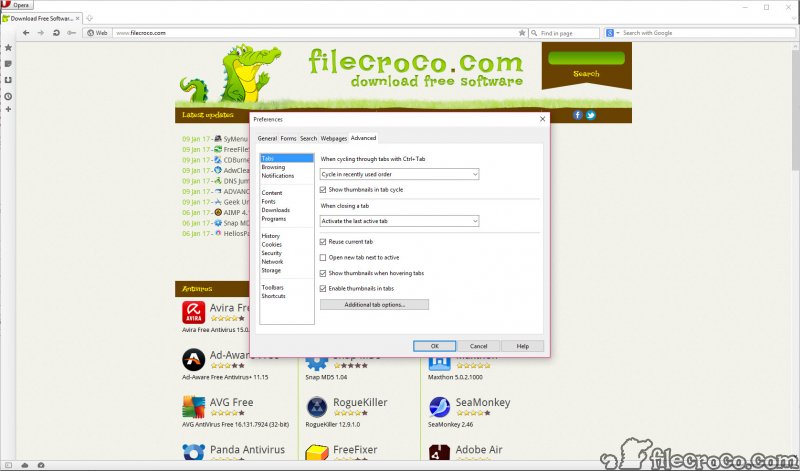Select Downloads in advanced list
The width and height of the screenshot is (800, 471).
pyautogui.click(x=276, y=210)
